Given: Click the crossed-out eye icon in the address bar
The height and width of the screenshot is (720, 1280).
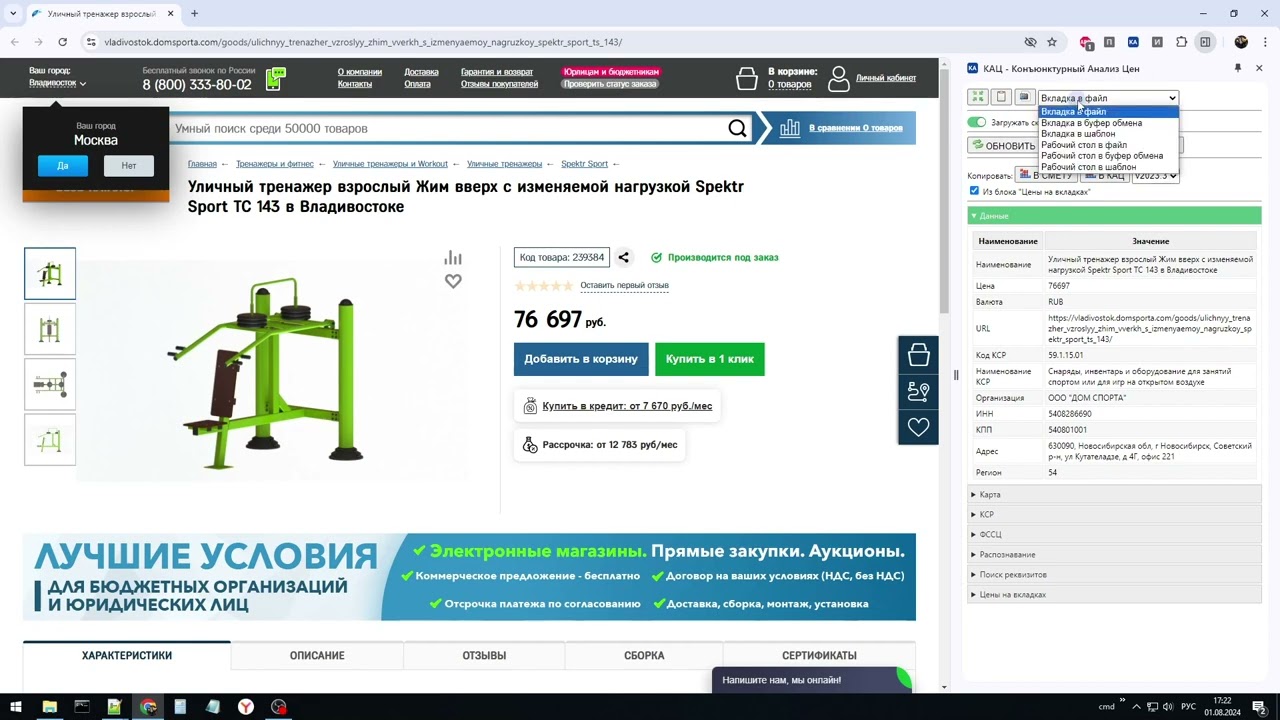Looking at the screenshot, I should [1030, 42].
